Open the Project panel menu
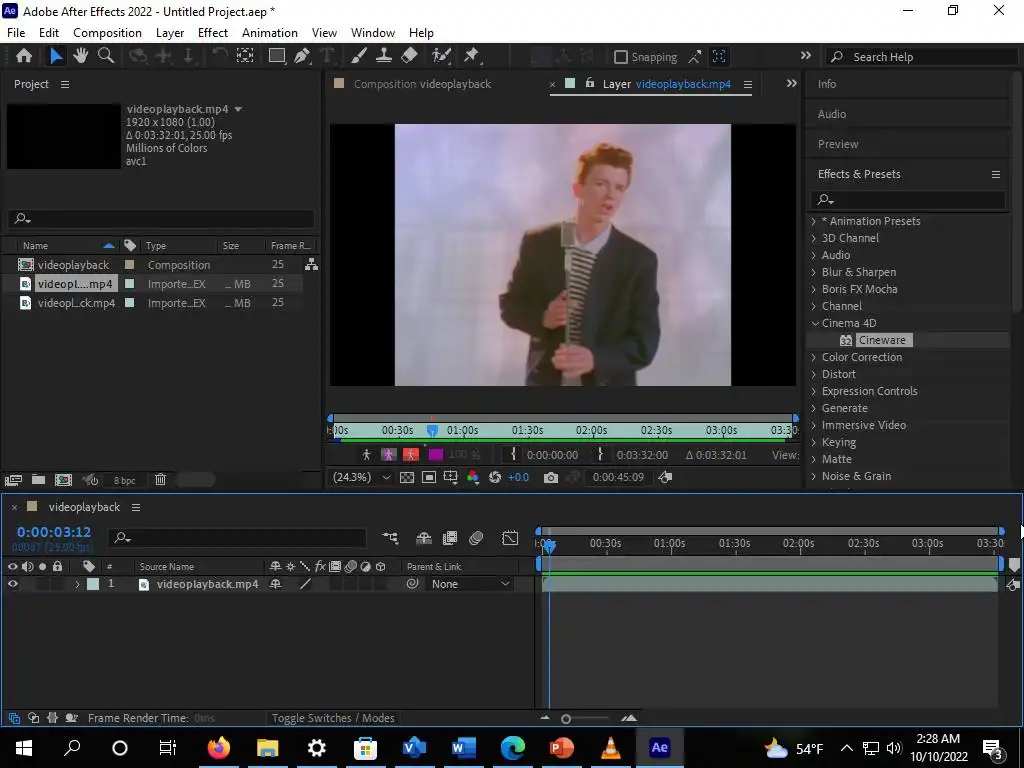This screenshot has height=768, width=1024. 65,84
